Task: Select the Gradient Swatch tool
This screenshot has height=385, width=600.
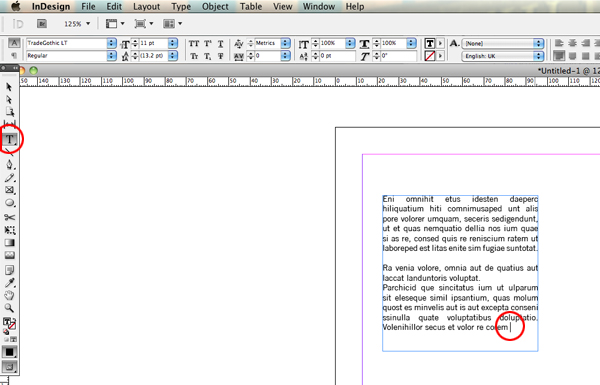Action: pyautogui.click(x=10, y=243)
